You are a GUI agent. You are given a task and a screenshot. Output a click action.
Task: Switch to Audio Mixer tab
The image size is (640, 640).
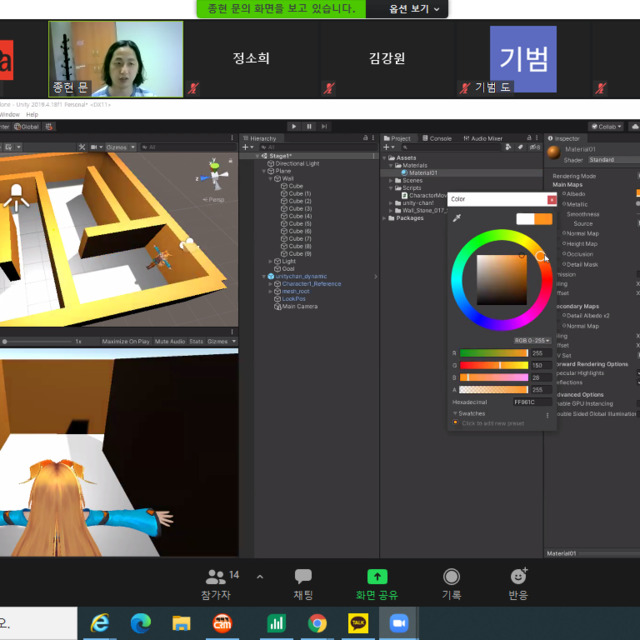483,138
